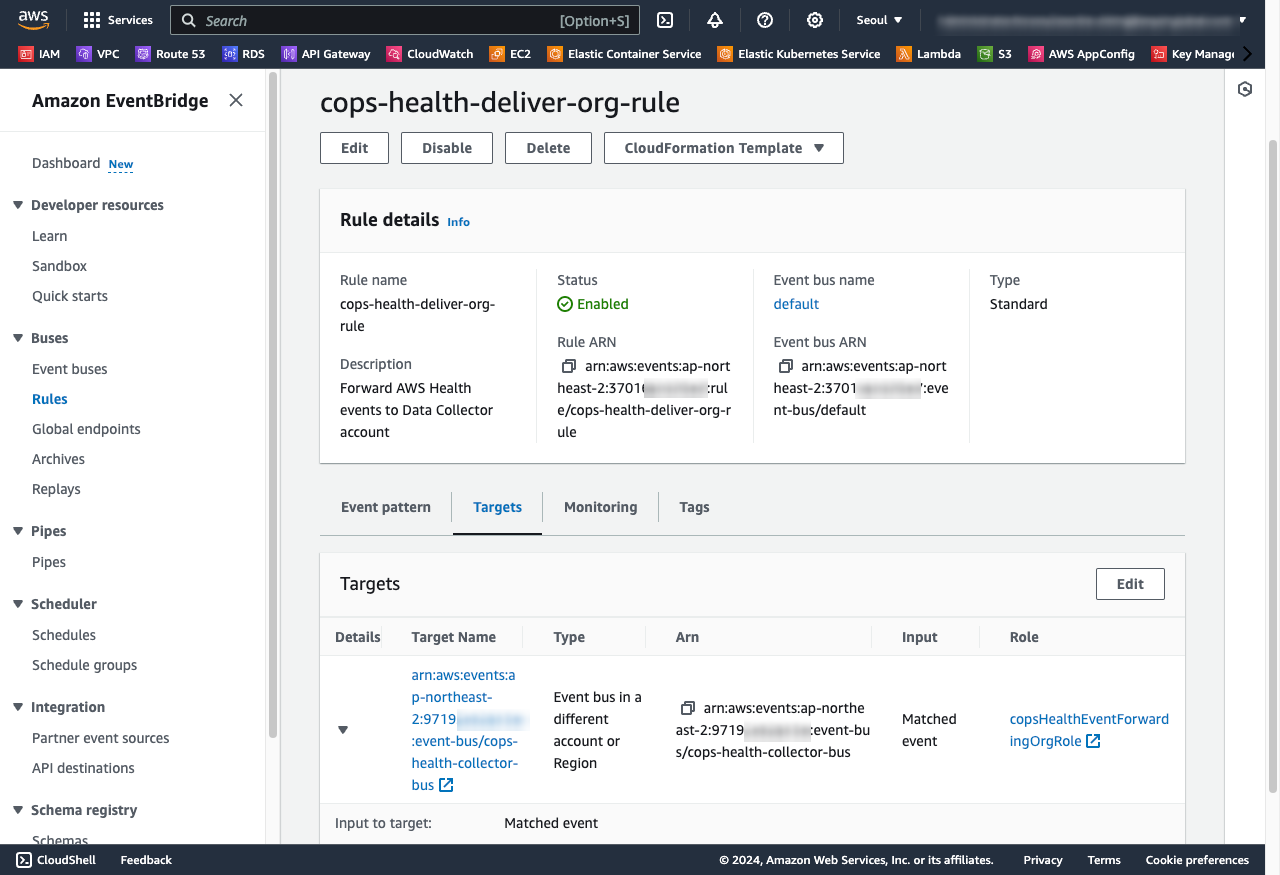The height and width of the screenshot is (875, 1280).
Task: Collapse the target details row triangle
Action: (x=343, y=730)
